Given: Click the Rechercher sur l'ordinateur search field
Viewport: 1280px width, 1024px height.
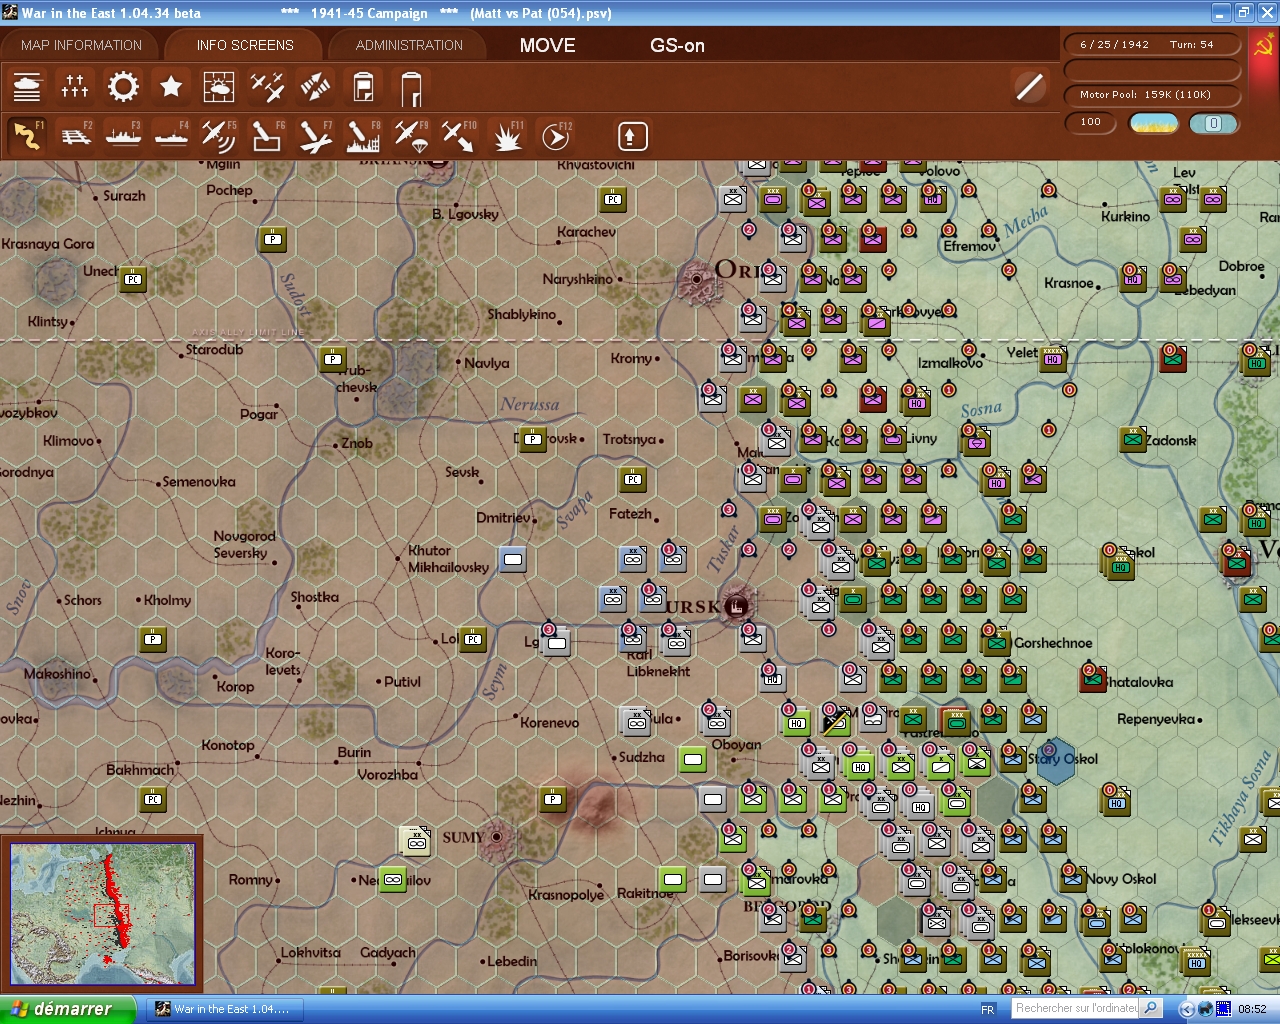Looking at the screenshot, I should (1076, 1008).
